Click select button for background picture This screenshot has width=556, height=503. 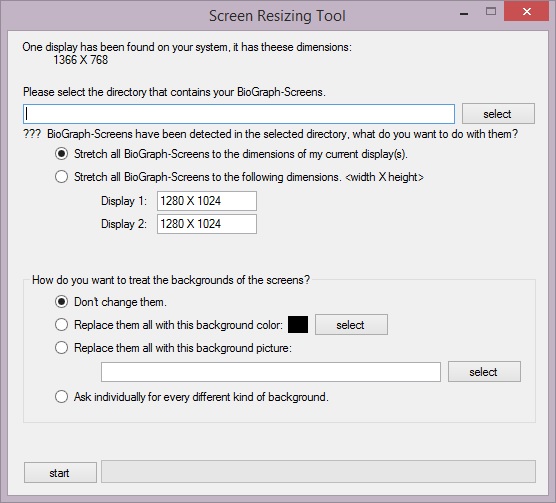(x=484, y=371)
